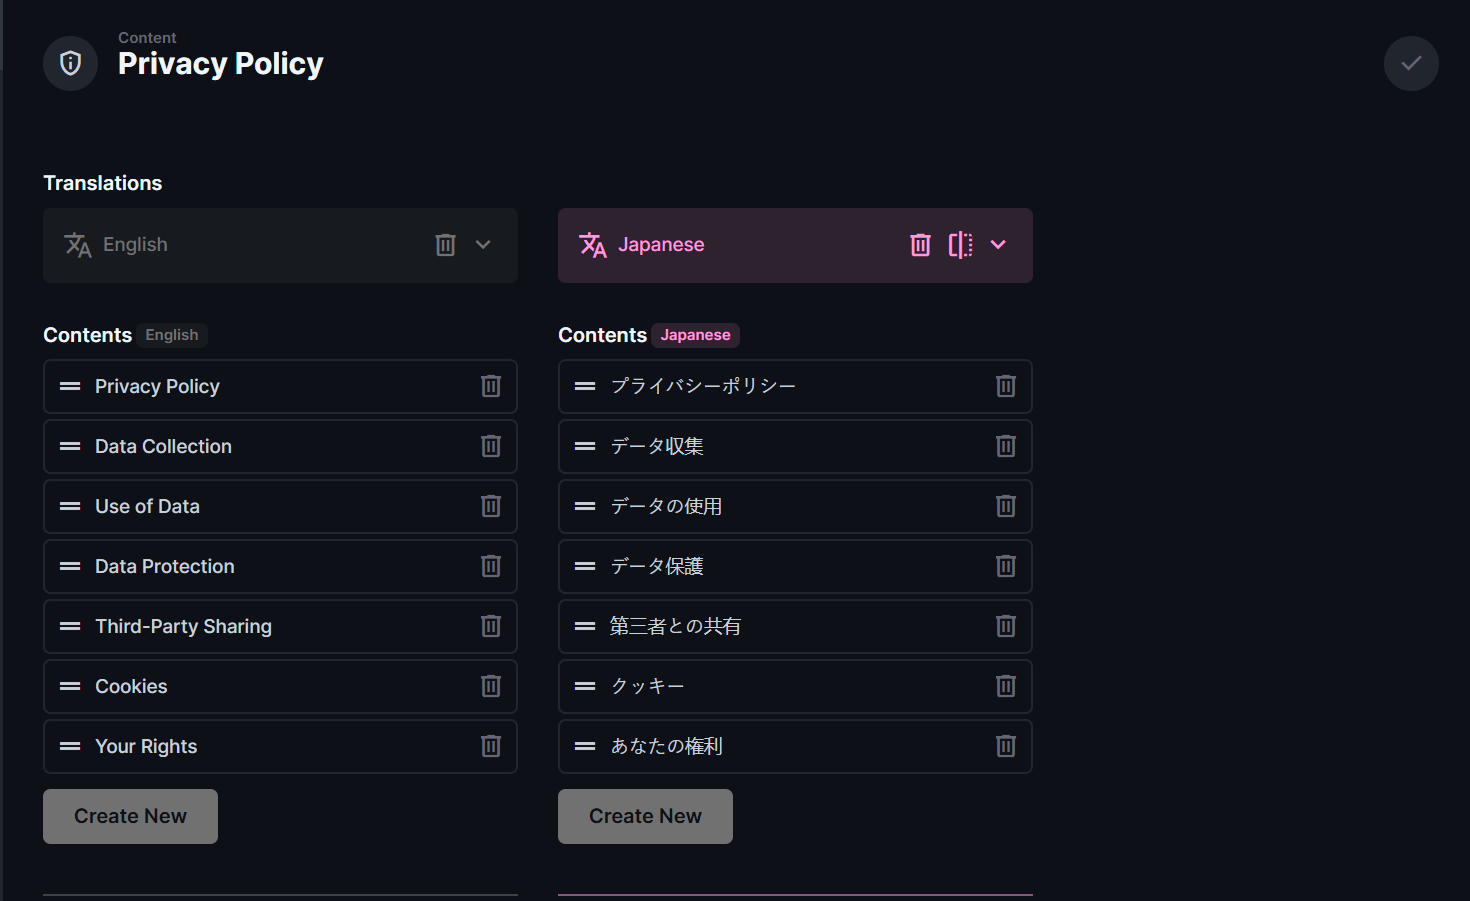The image size is (1470, 901).
Task: Select the English badge next to Contents
Action: pyautogui.click(x=171, y=335)
